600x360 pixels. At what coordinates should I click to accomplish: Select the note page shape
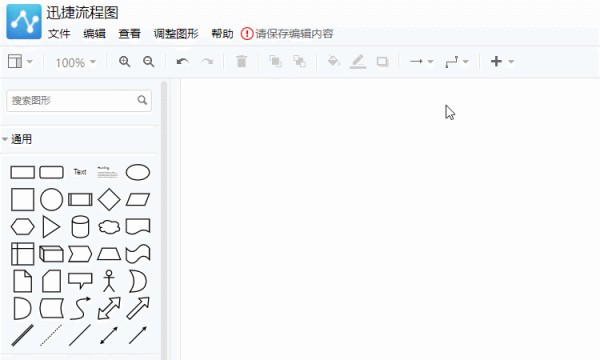[x=23, y=281]
